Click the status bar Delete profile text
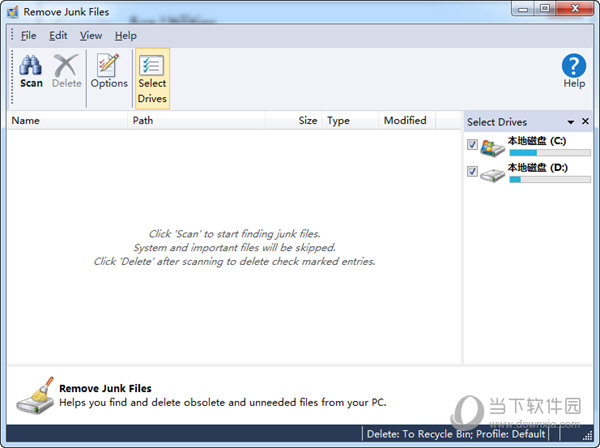 click(456, 434)
